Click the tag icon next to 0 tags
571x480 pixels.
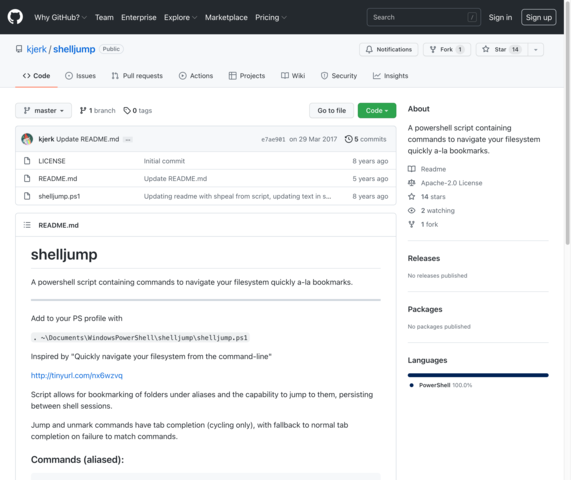coord(127,110)
